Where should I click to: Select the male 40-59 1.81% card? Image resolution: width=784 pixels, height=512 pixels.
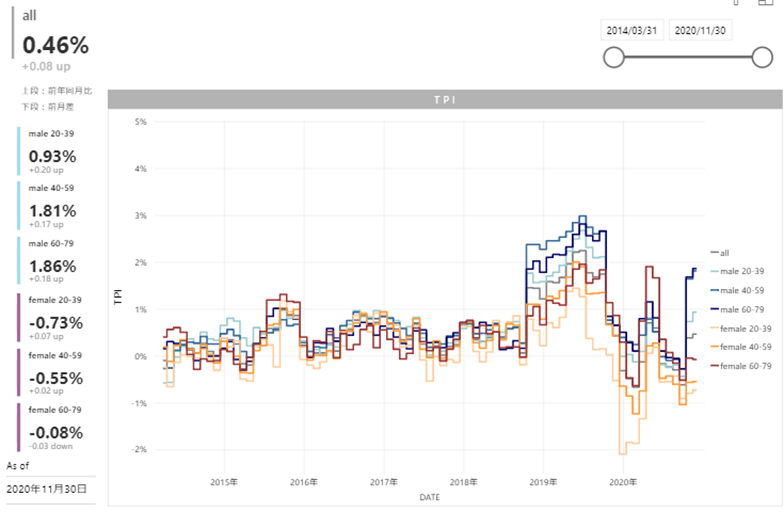point(55,206)
